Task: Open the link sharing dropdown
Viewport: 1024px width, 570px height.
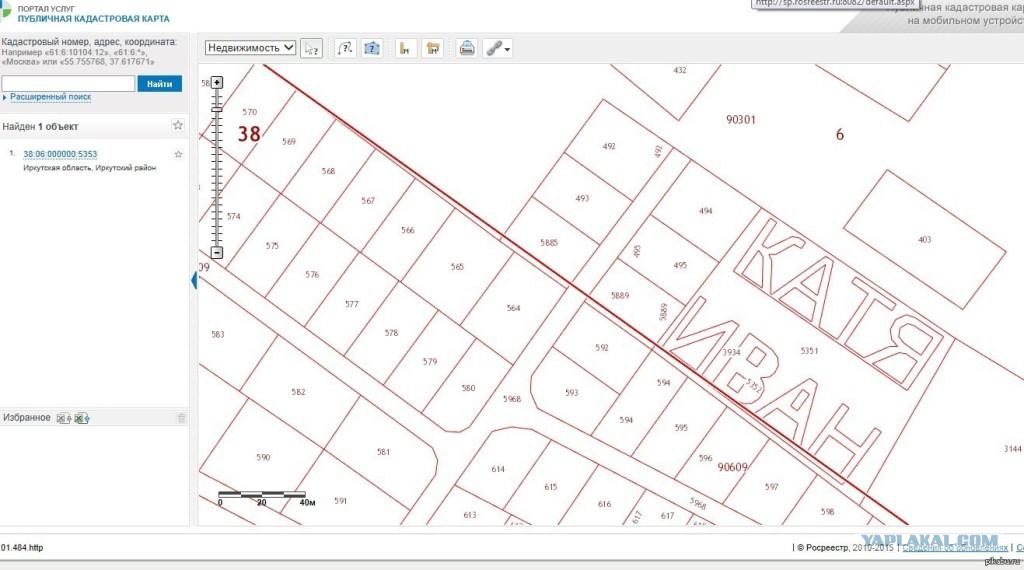Action: pyautogui.click(x=498, y=48)
